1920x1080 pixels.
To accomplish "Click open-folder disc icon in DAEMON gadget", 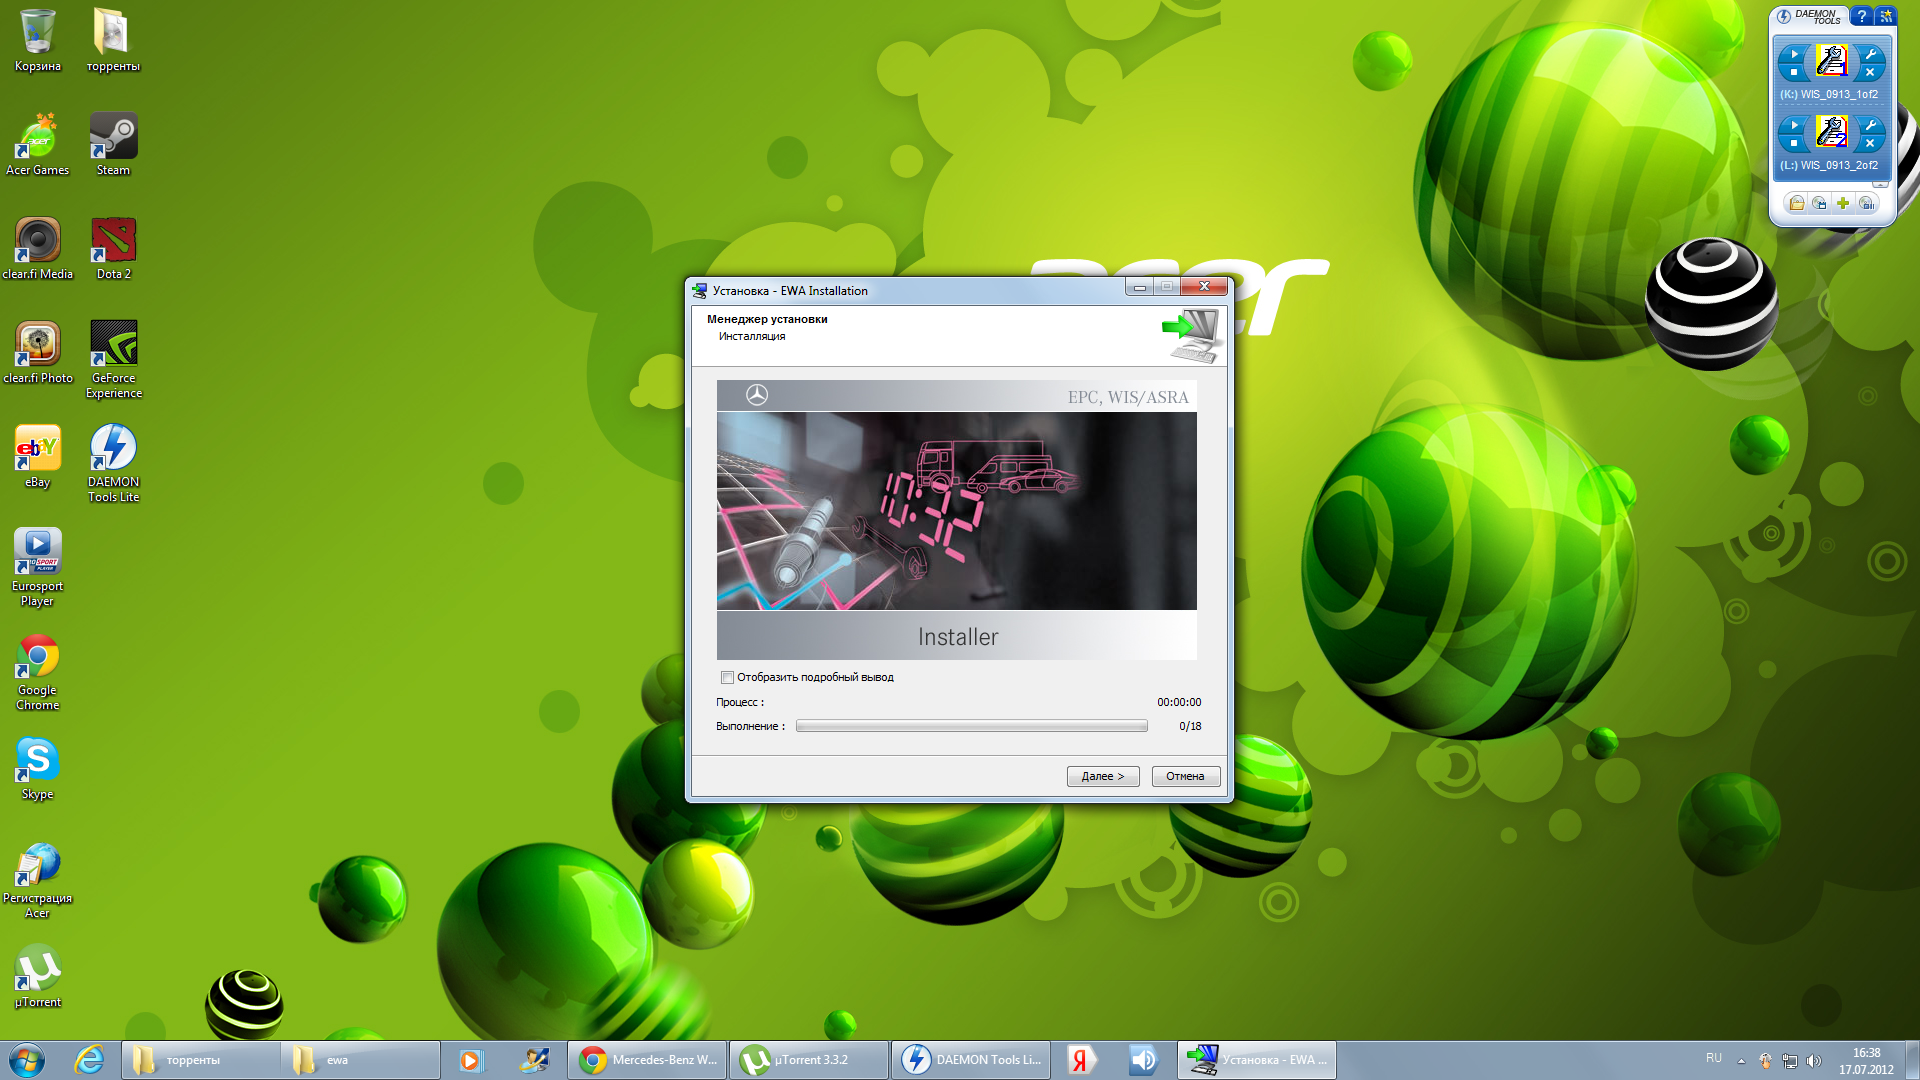I will click(x=1797, y=203).
